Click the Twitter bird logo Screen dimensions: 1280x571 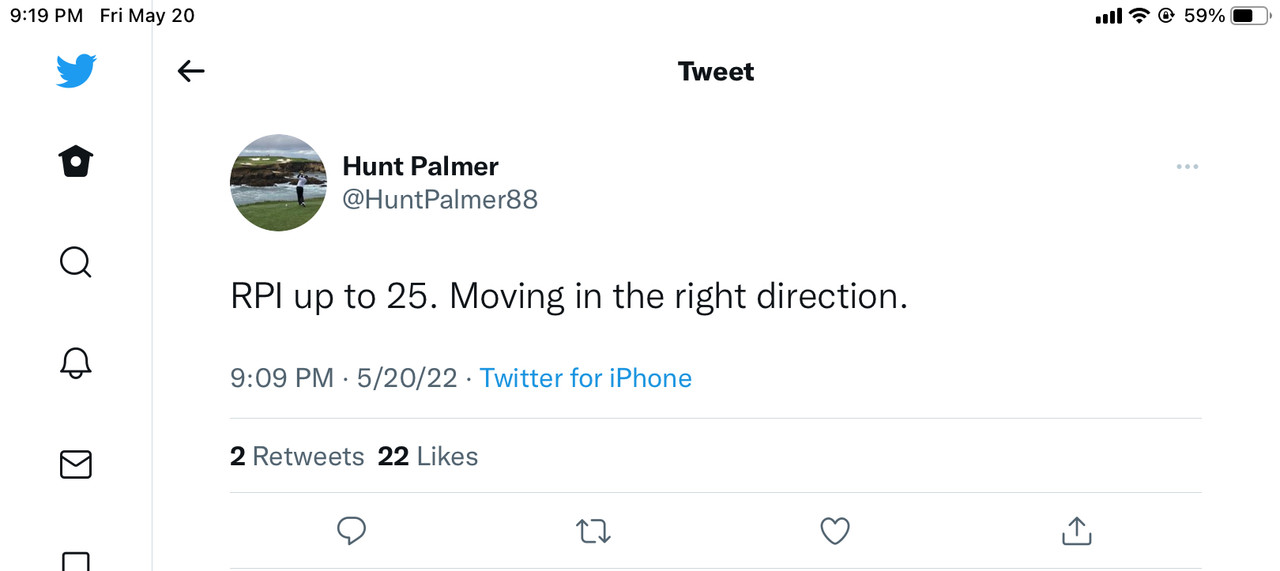click(76, 72)
